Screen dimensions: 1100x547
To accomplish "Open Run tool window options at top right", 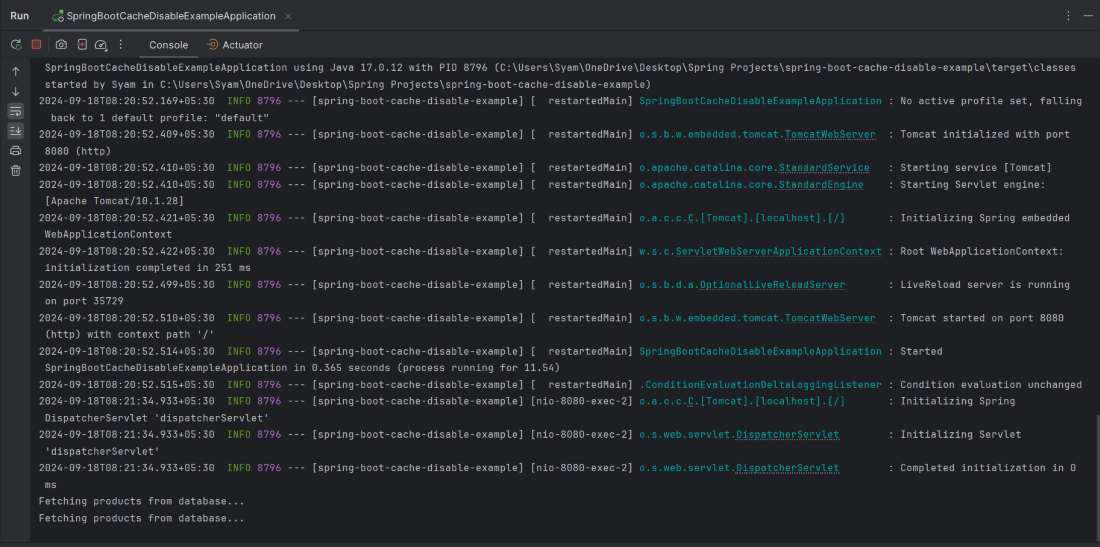I will pos(1068,15).
